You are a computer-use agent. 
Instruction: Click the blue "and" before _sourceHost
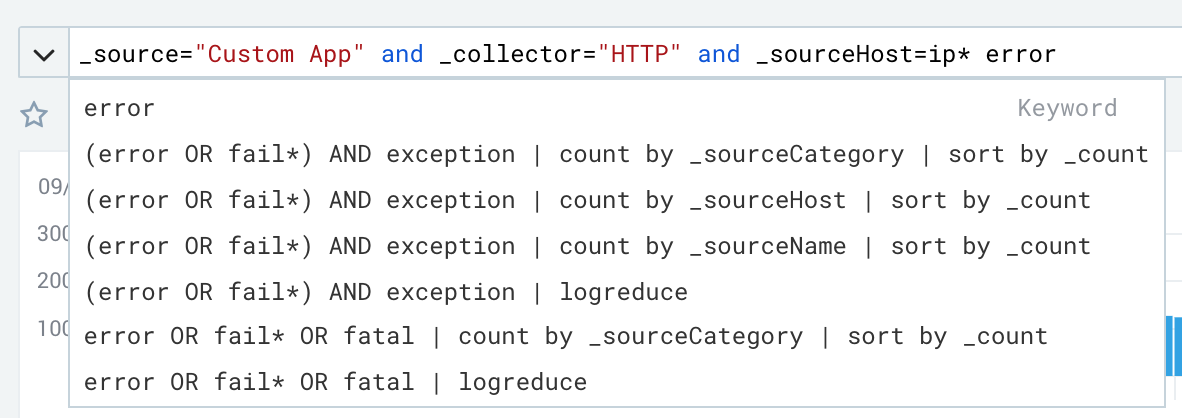(719, 54)
